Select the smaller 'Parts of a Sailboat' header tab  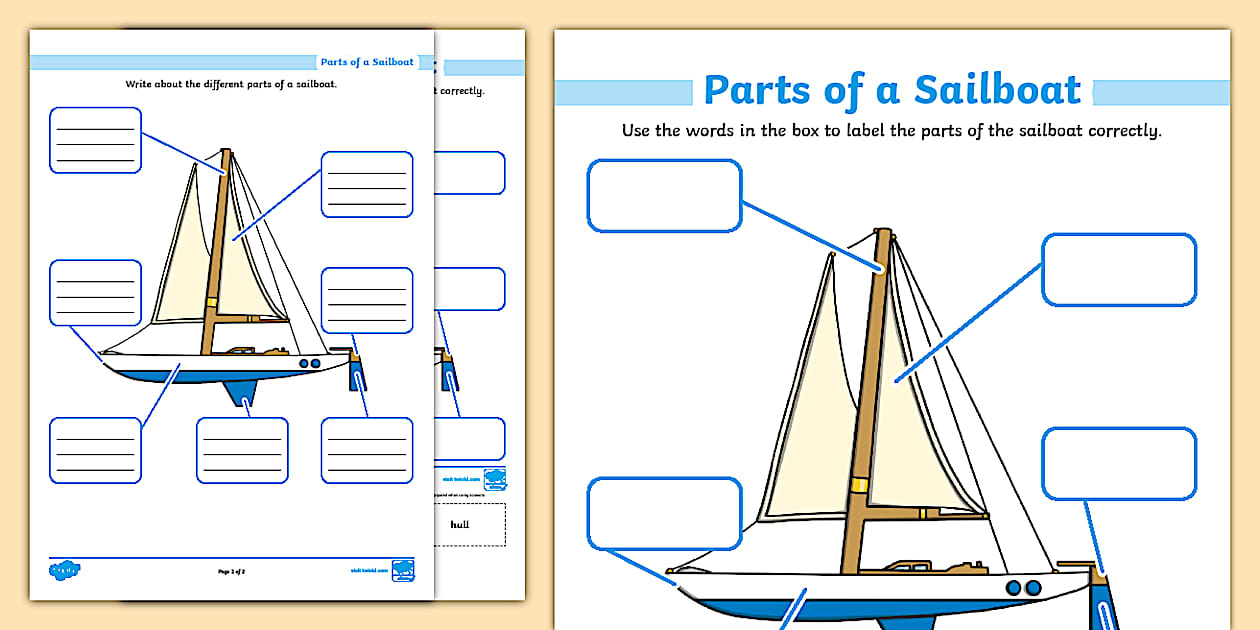[366, 61]
